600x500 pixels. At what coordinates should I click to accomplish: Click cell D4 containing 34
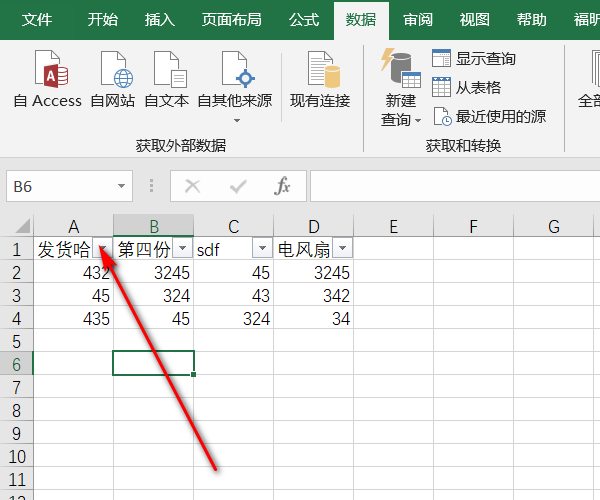click(314, 318)
